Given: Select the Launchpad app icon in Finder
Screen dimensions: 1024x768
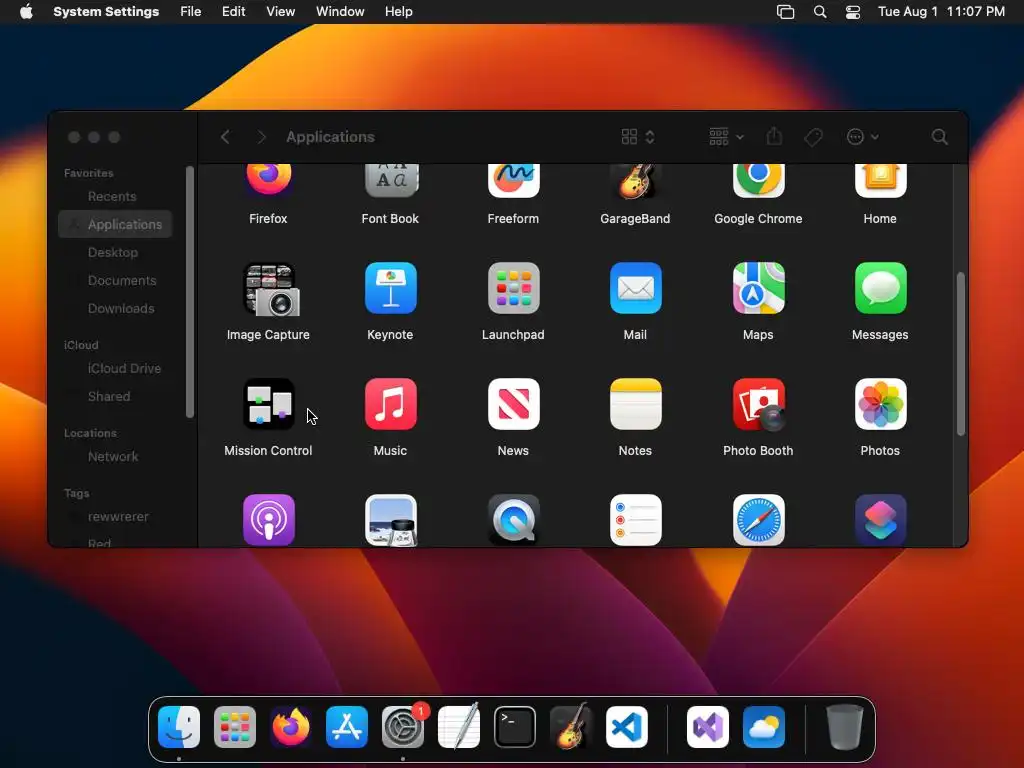Looking at the screenshot, I should [513, 288].
